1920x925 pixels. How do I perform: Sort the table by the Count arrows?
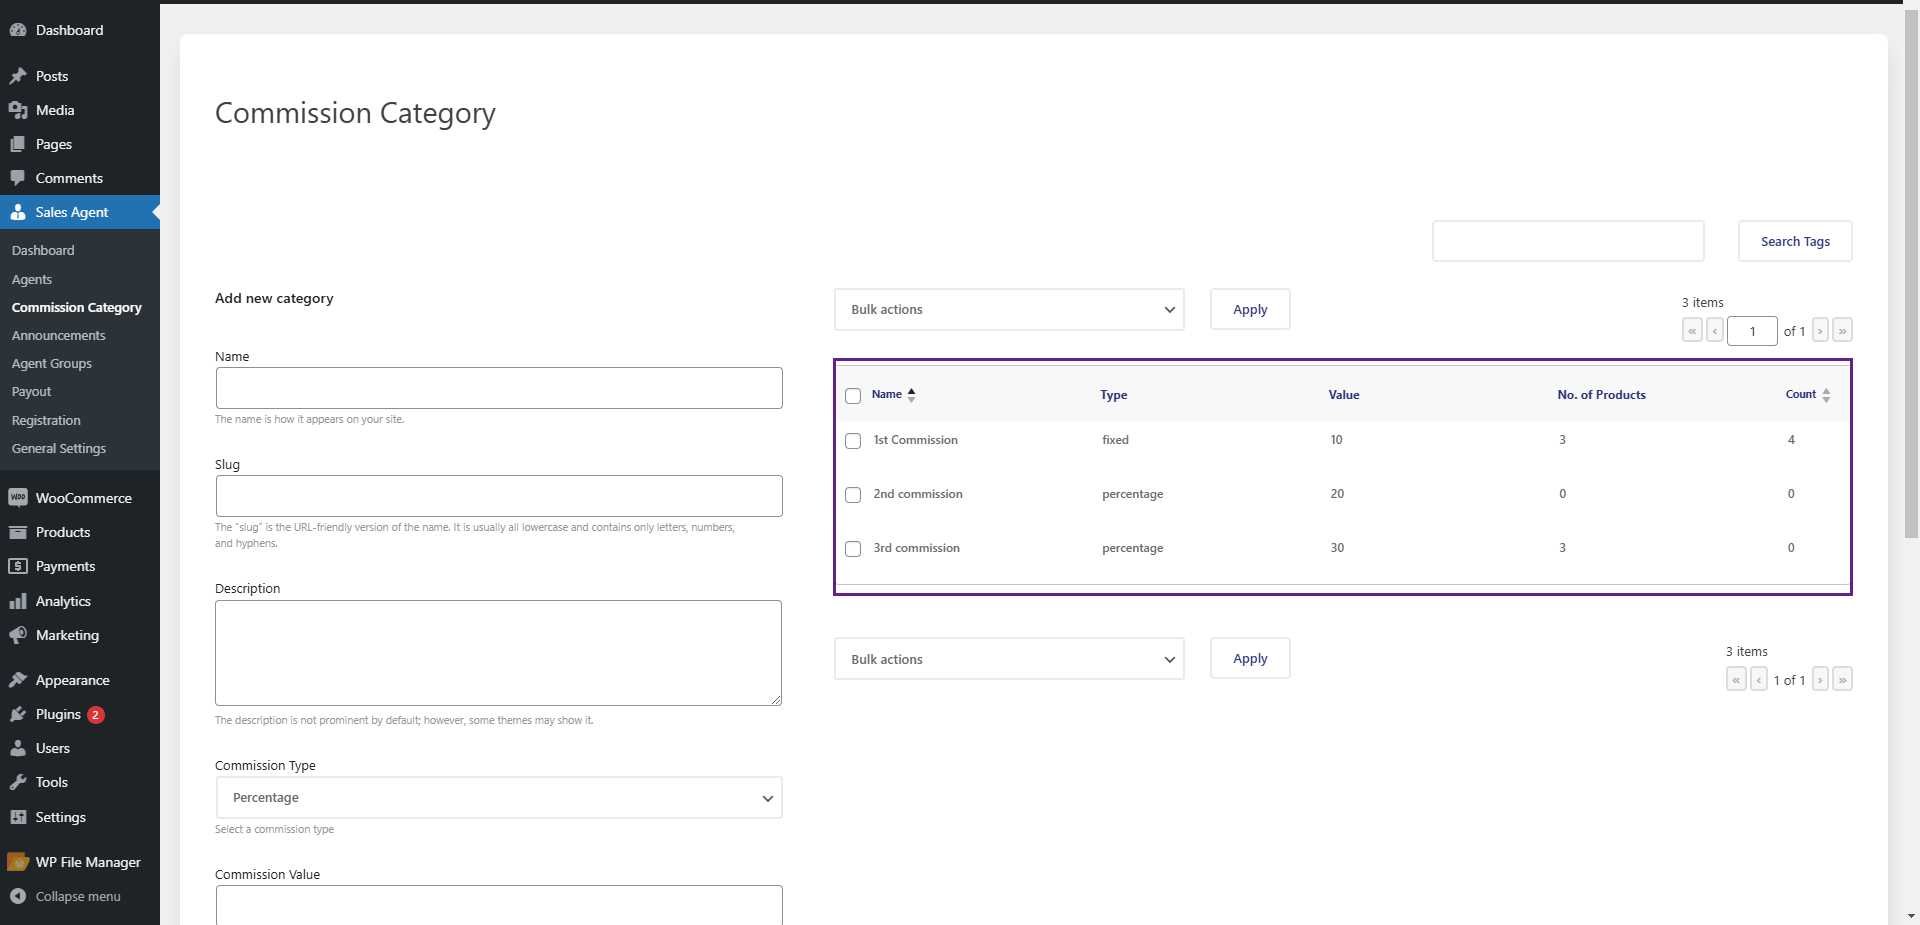[1826, 395]
